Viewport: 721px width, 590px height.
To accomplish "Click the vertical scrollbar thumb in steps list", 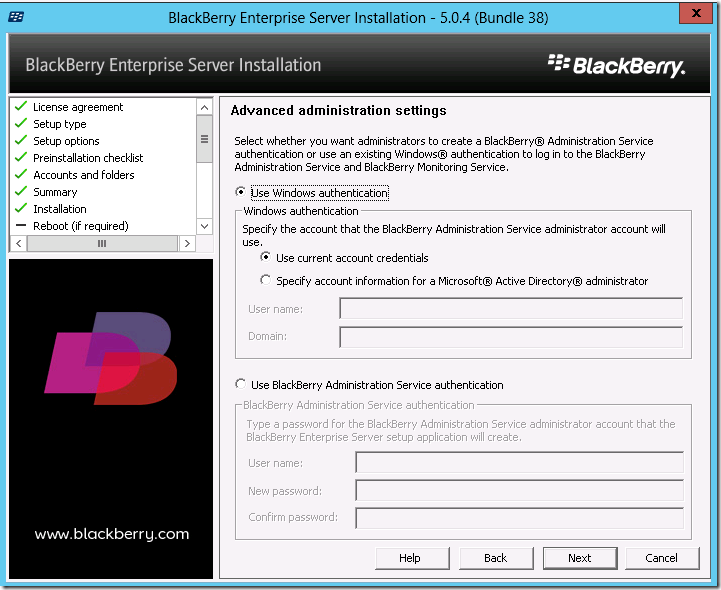I will [x=205, y=139].
